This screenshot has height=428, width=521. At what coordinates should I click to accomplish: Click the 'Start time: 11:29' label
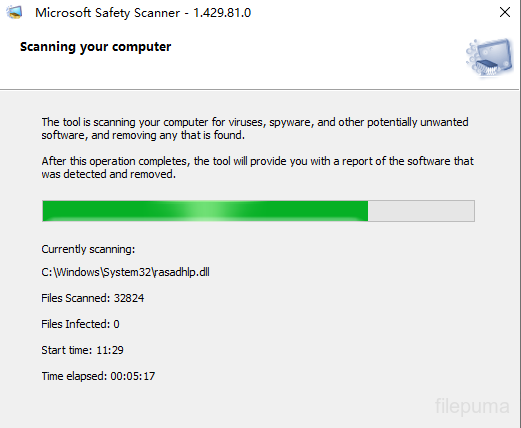point(82,350)
